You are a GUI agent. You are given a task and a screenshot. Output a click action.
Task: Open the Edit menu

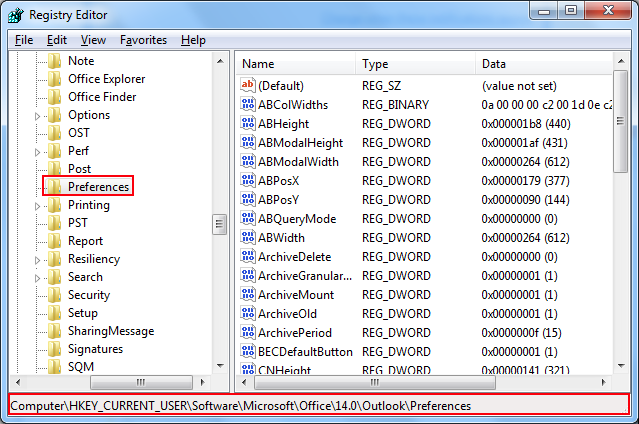57,40
